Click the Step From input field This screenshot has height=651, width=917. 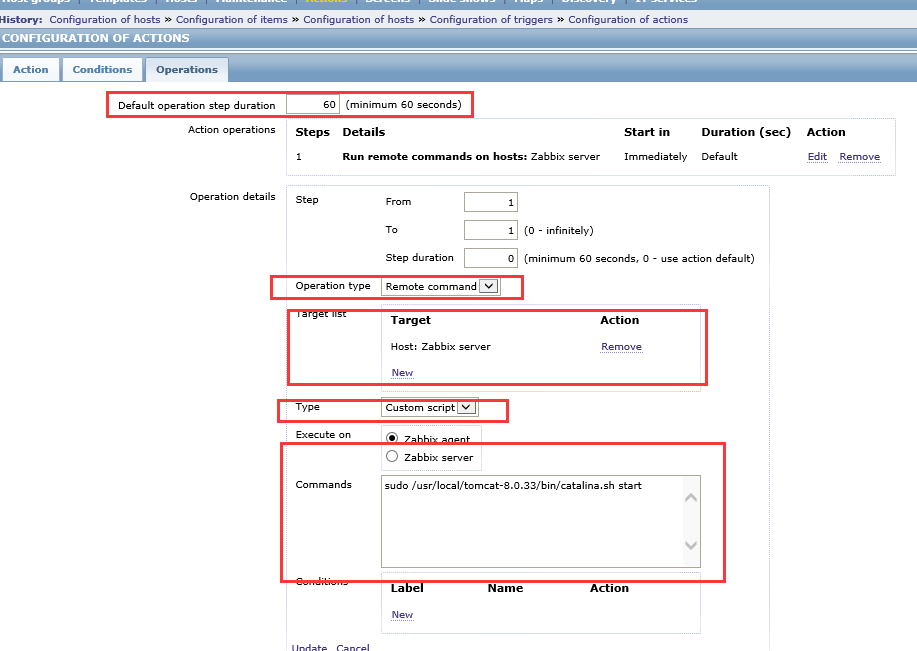[x=491, y=202]
